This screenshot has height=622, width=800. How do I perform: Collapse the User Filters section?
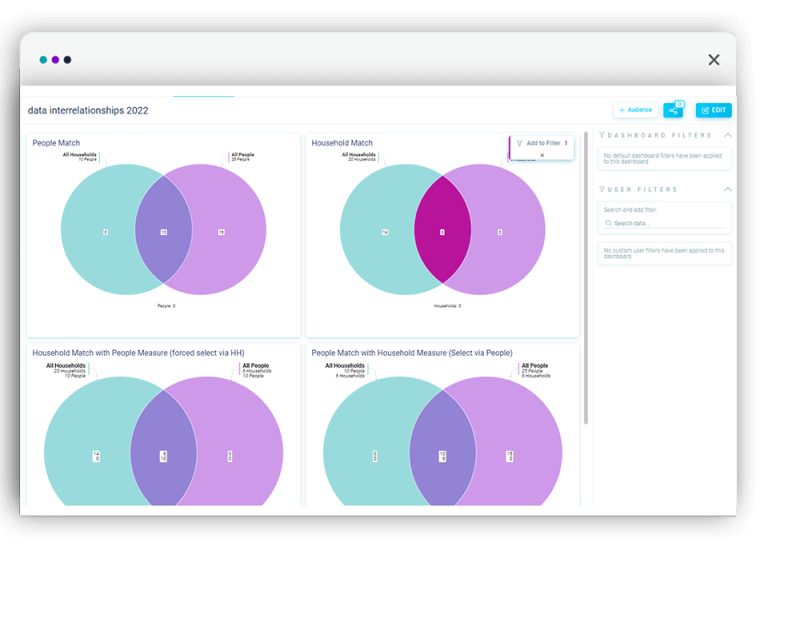coord(728,188)
